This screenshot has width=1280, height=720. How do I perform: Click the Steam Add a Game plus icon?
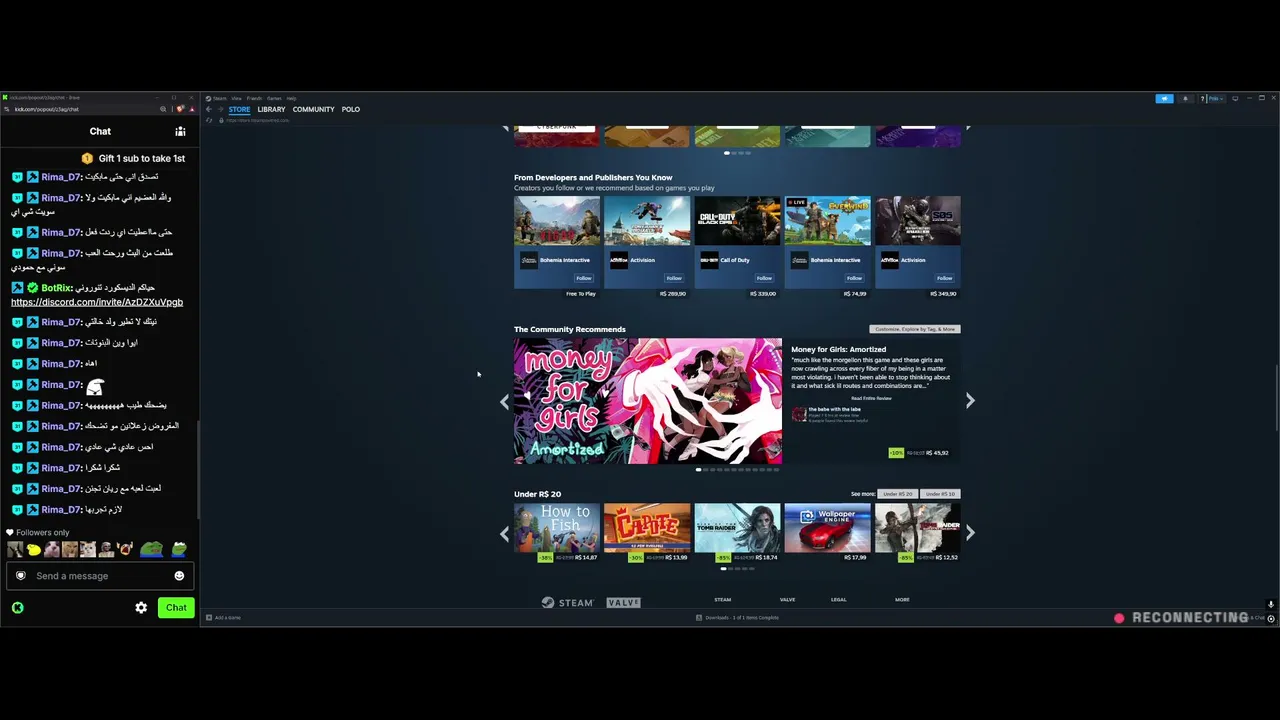(x=208, y=618)
